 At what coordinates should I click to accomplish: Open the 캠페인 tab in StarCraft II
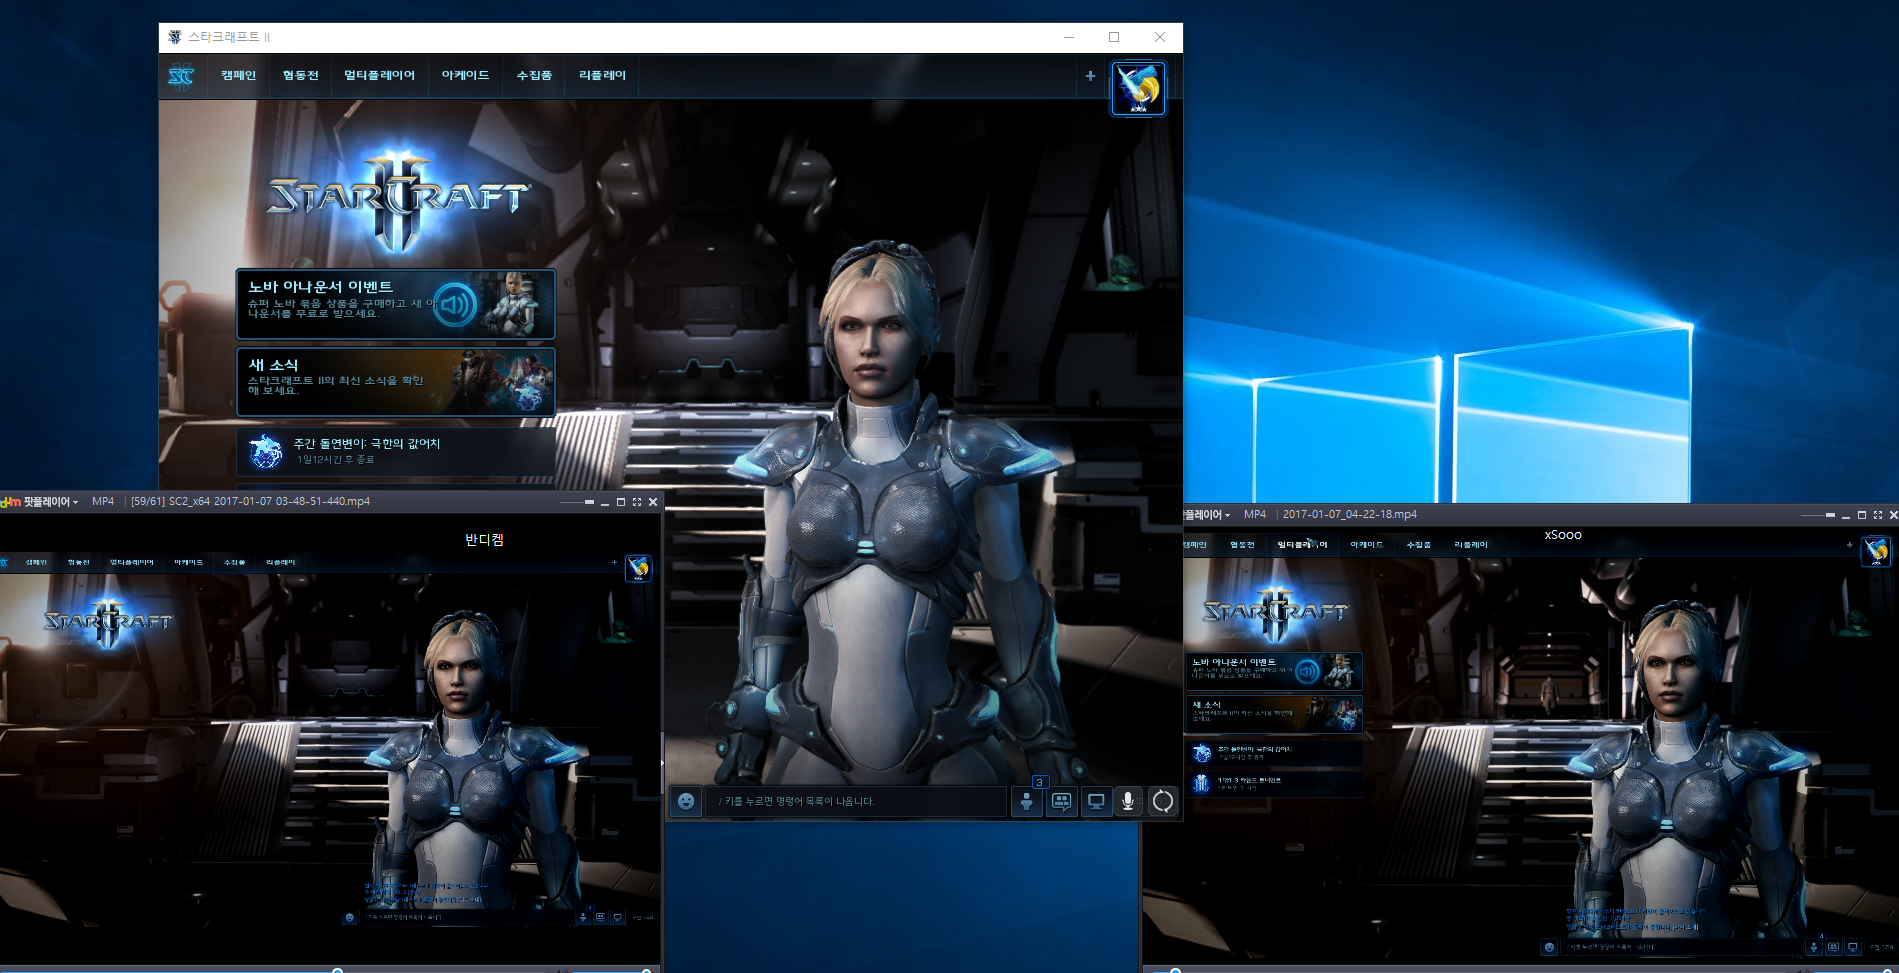(x=238, y=75)
